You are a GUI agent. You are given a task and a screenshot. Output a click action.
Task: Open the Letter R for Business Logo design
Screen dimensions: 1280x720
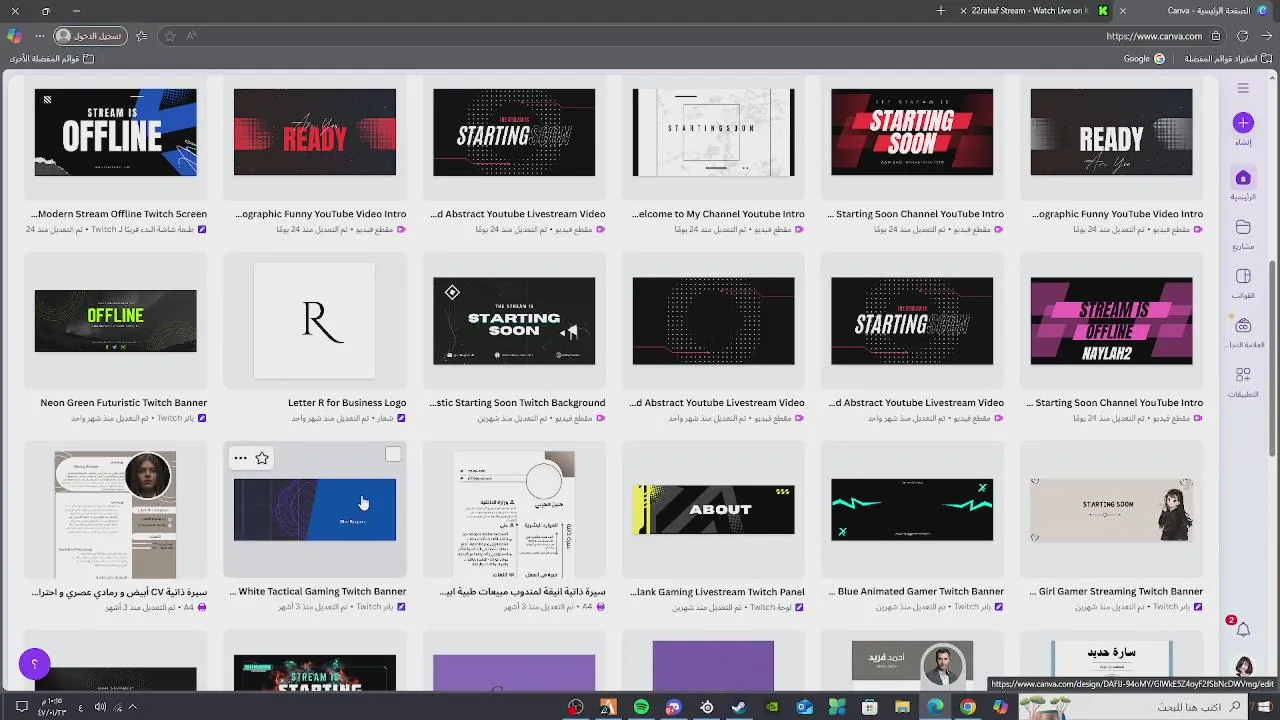click(315, 321)
